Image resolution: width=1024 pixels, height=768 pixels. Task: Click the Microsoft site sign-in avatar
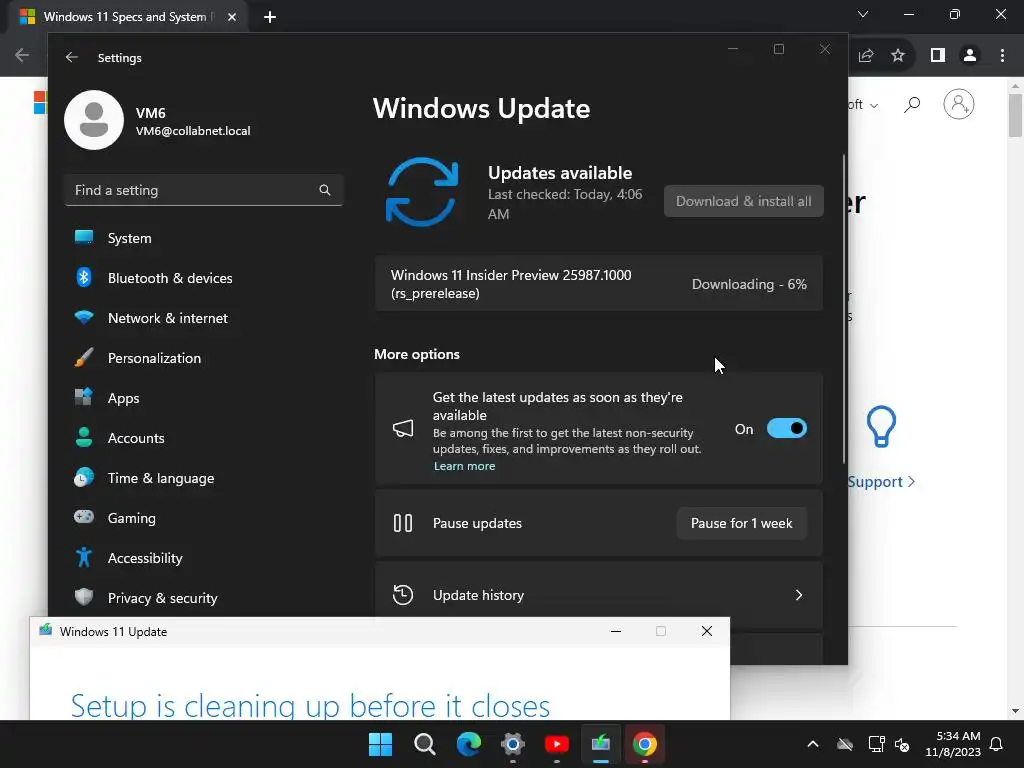[959, 104]
